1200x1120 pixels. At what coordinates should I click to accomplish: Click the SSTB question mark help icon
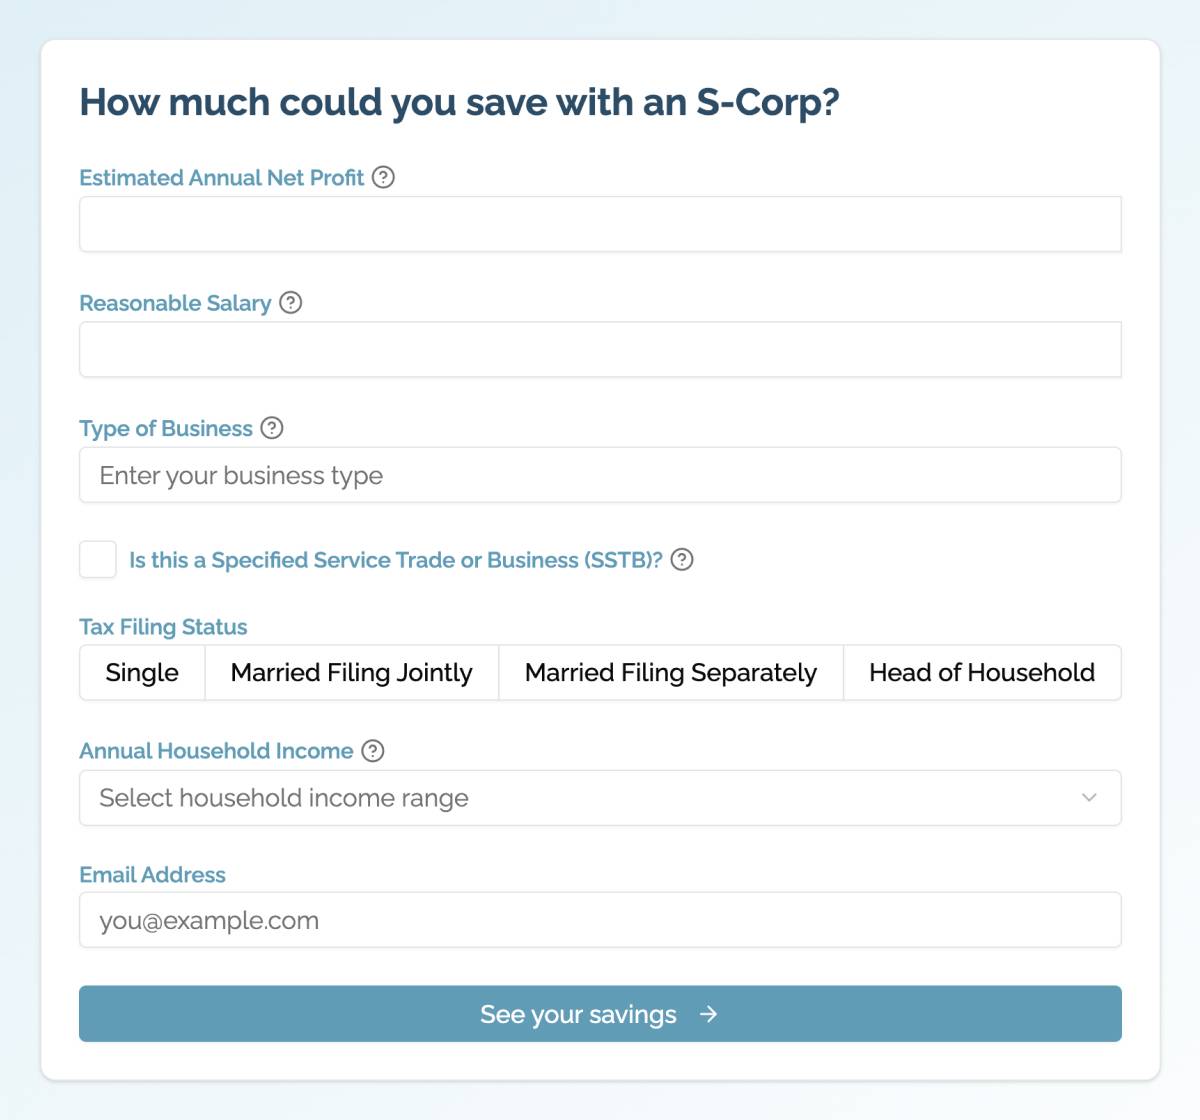pos(682,559)
